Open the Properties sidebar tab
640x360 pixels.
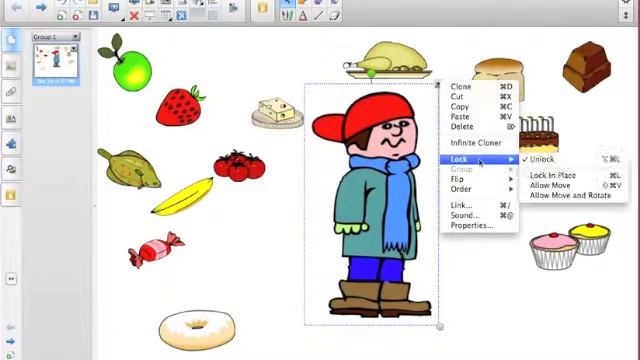coord(11,118)
